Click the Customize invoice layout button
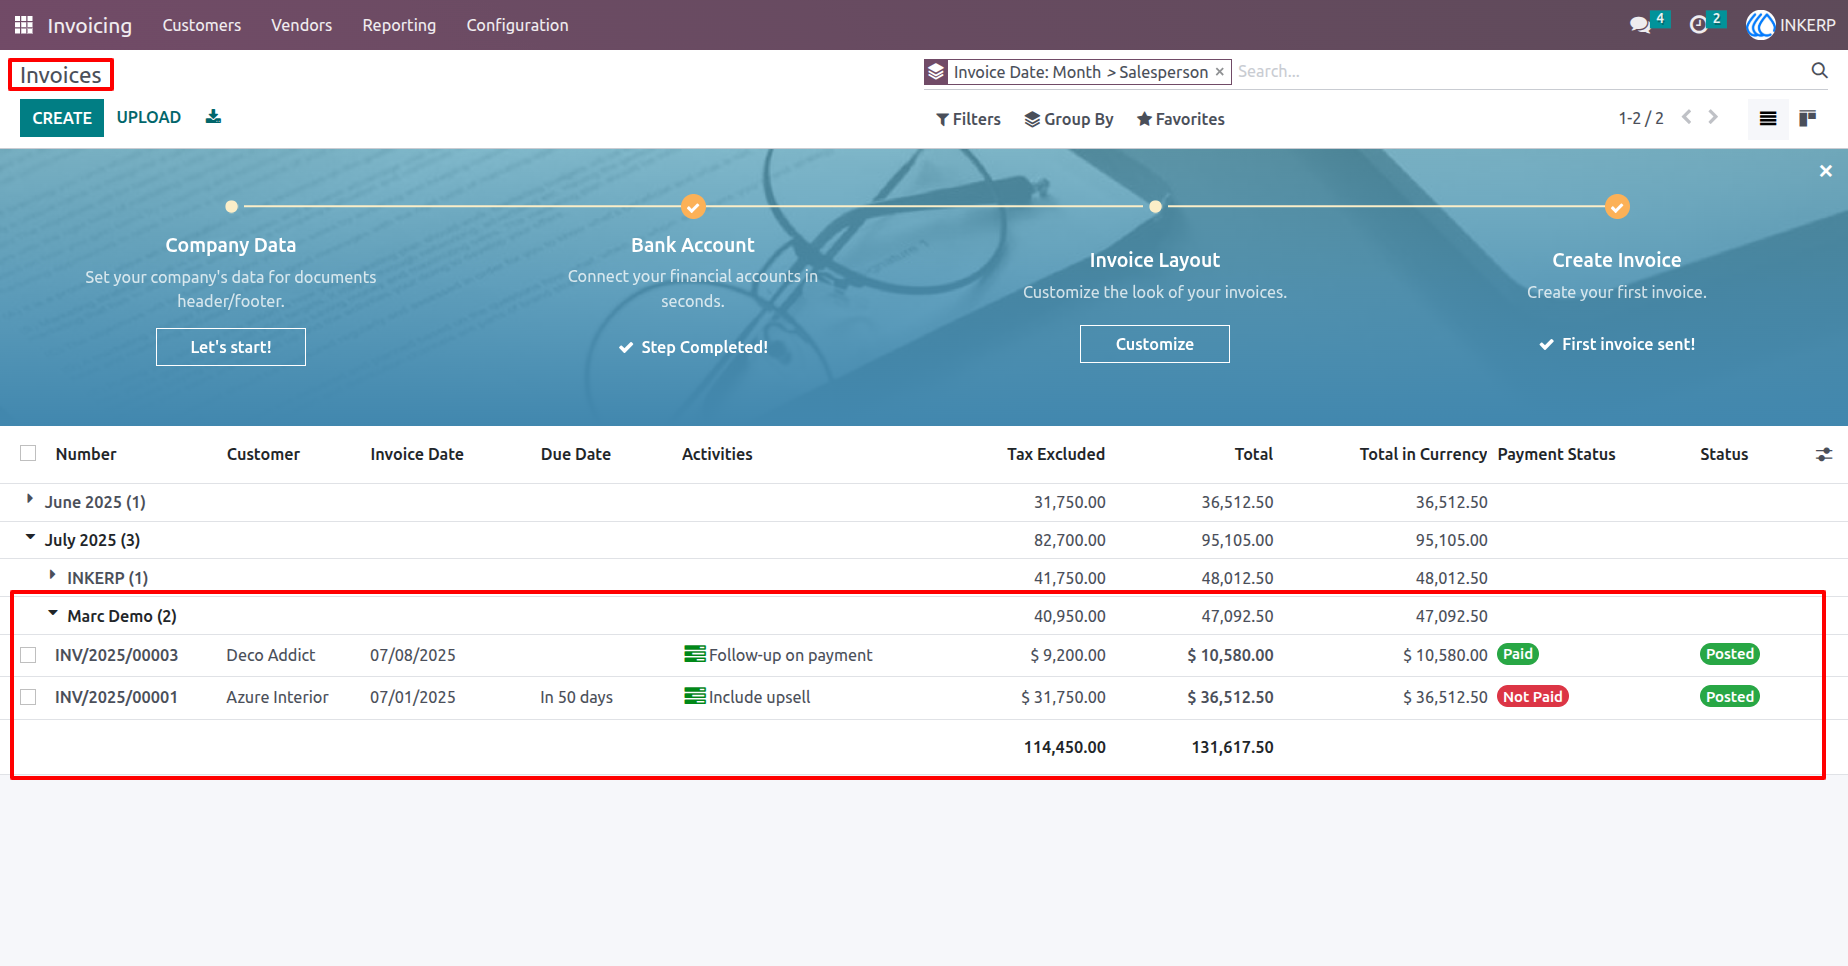The image size is (1848, 966). [1155, 344]
